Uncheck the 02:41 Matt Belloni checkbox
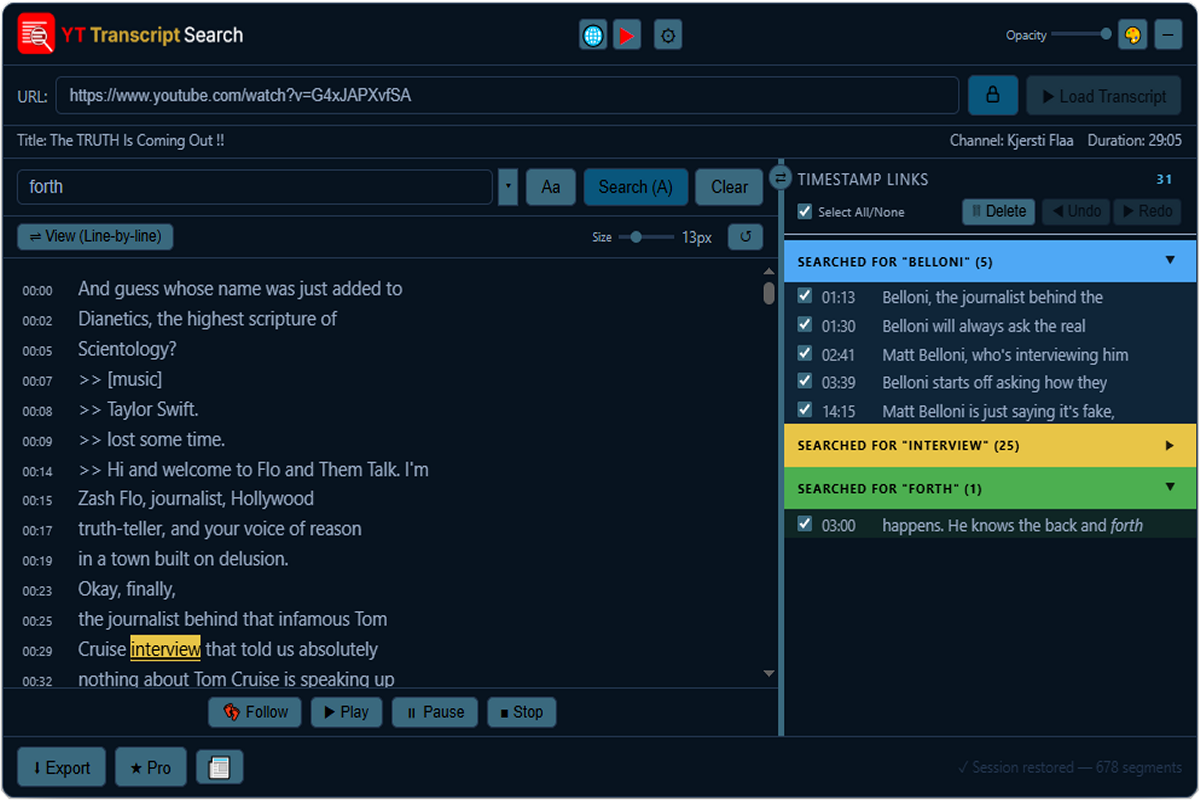Viewport: 1200px width, 800px height. point(804,353)
